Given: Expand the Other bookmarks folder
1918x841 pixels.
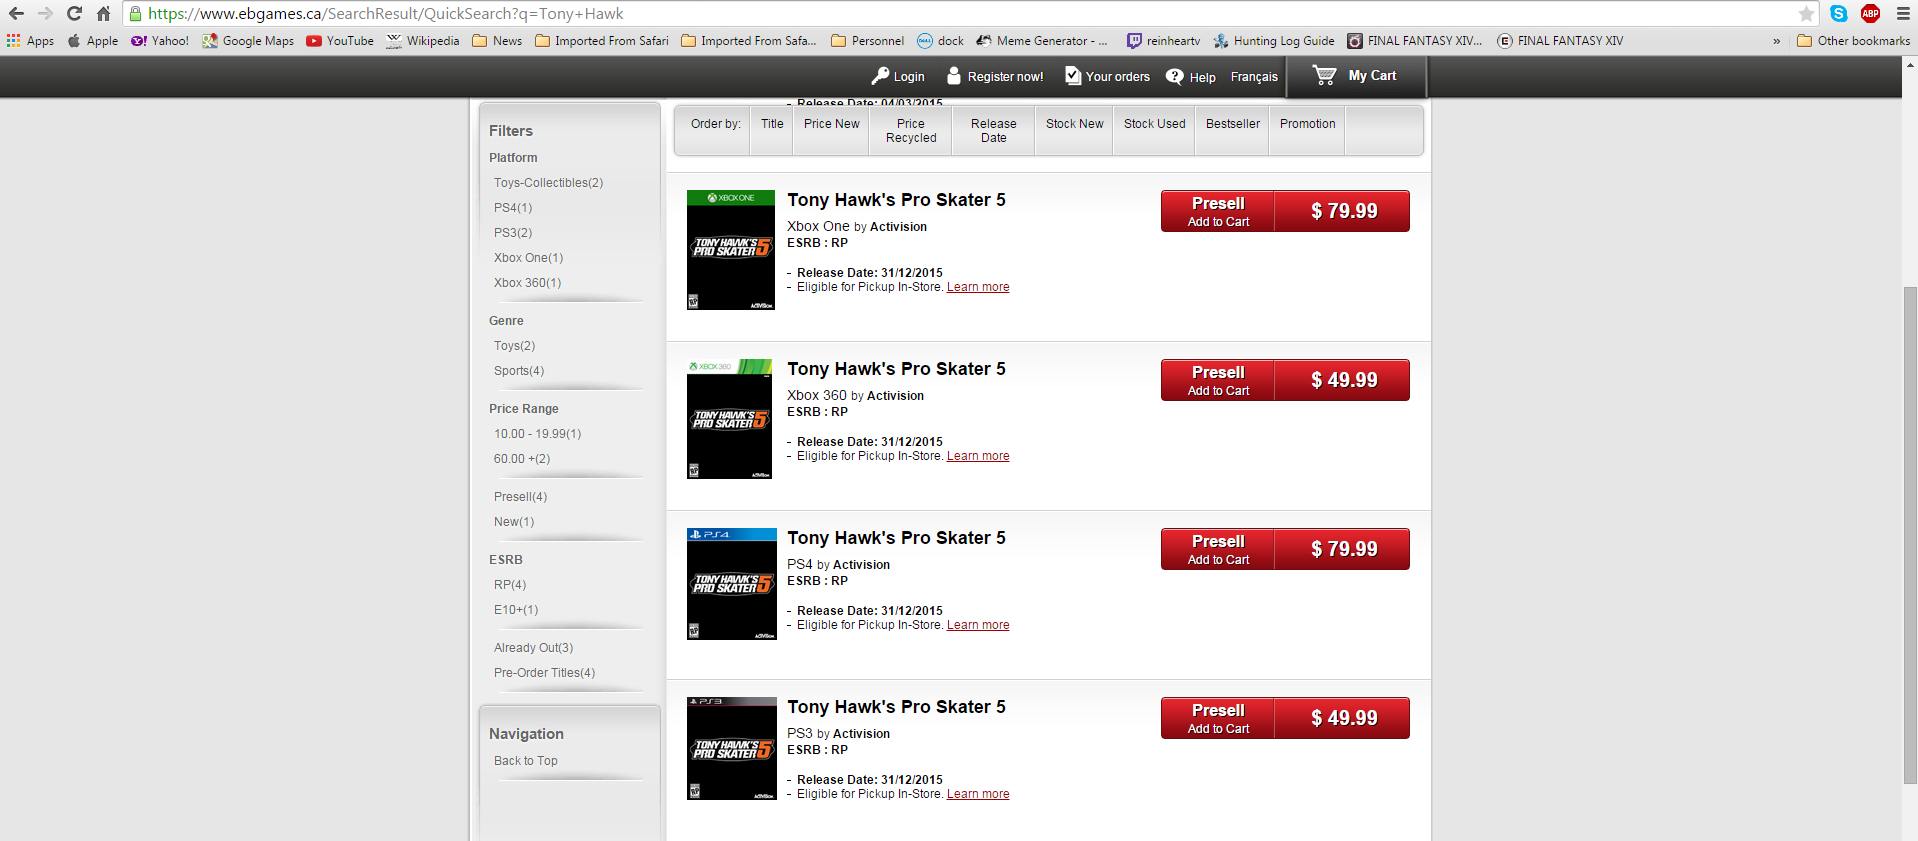Looking at the screenshot, I should [x=1854, y=41].
